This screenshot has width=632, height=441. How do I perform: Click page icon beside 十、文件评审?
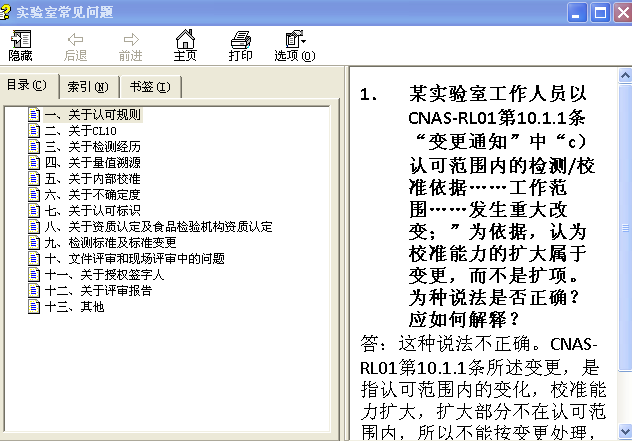tap(34, 258)
